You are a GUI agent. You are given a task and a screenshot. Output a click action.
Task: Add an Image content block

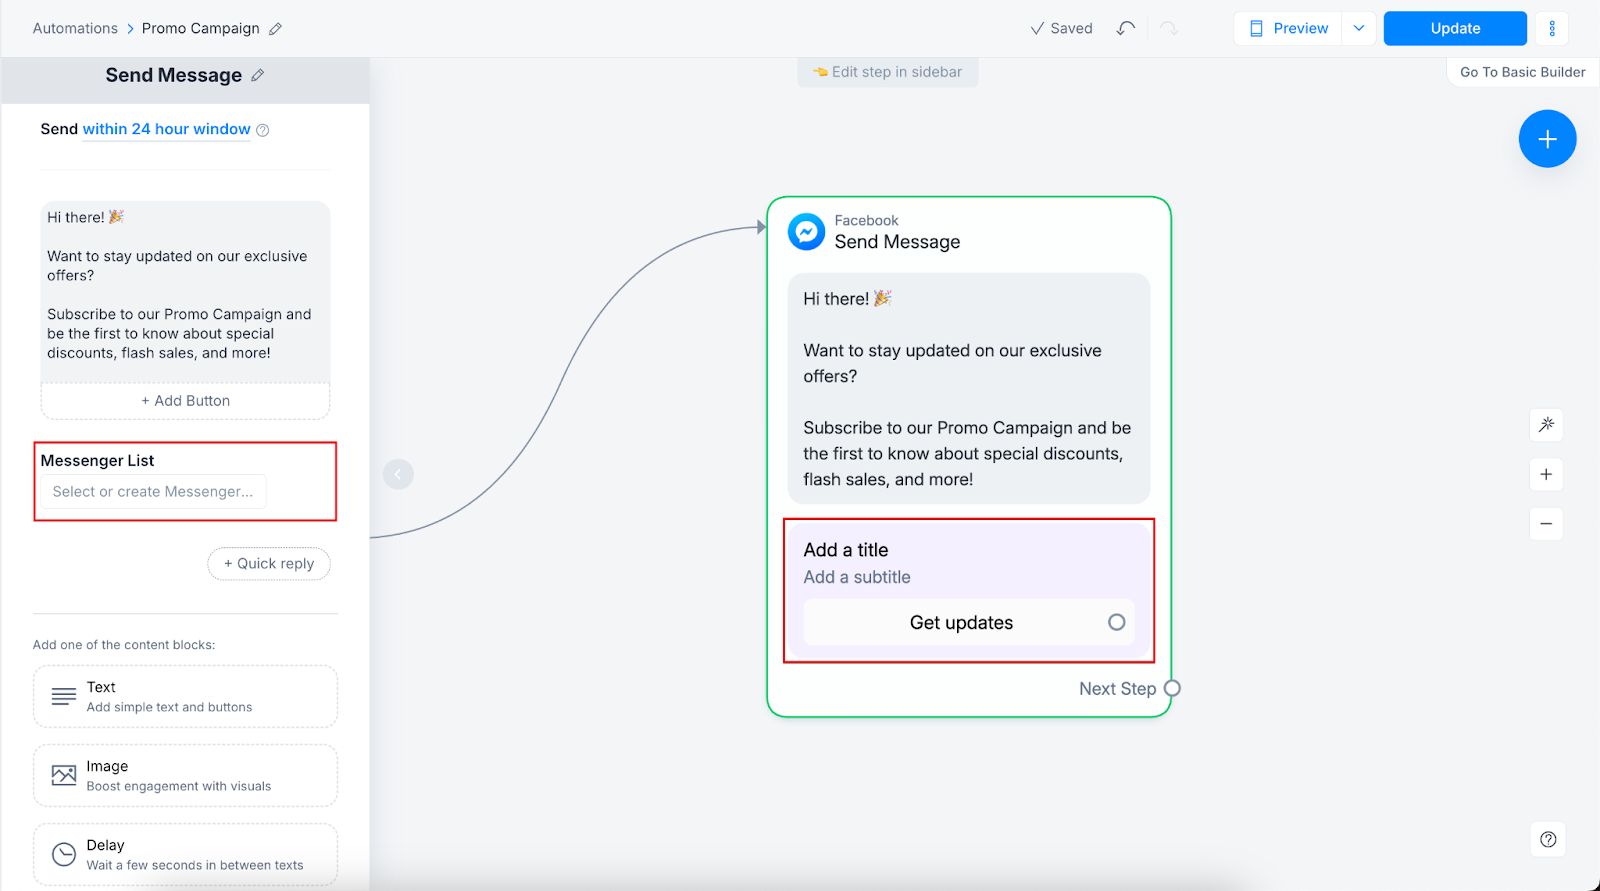click(x=185, y=775)
